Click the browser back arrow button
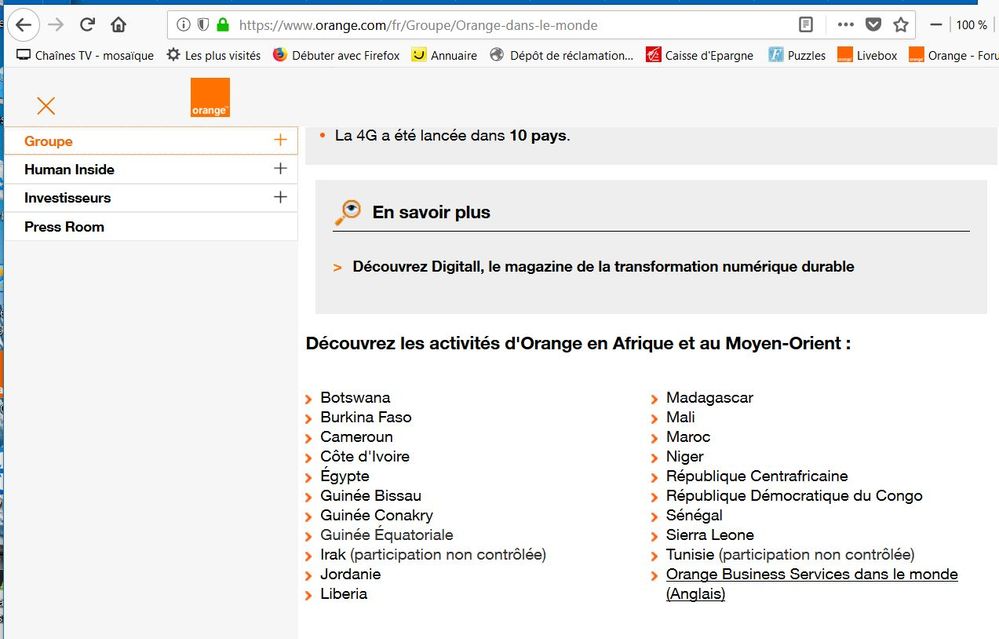Image resolution: width=999 pixels, height=639 pixels. 23,25
